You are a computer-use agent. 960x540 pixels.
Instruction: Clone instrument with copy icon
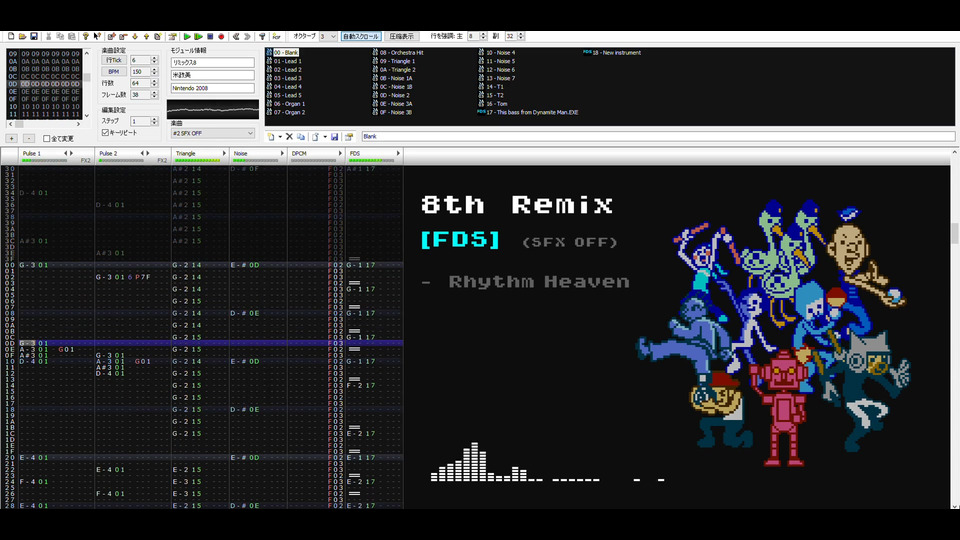tap(301, 137)
